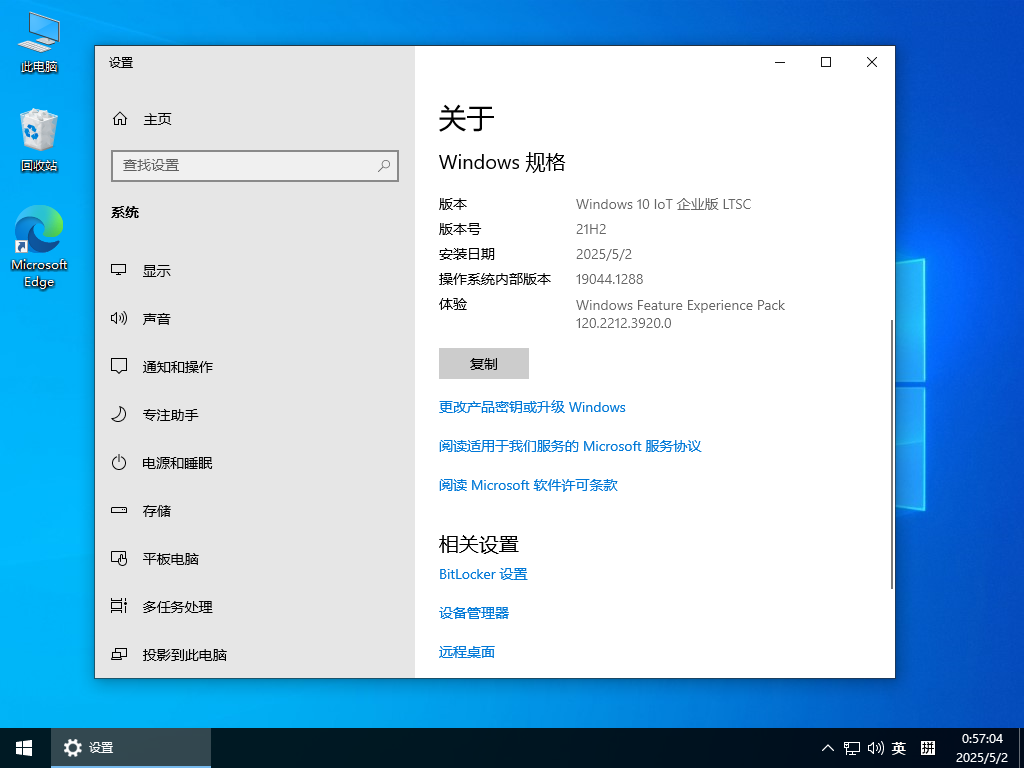Click inside the Find a setting search box
The height and width of the screenshot is (768, 1024).
(245, 166)
